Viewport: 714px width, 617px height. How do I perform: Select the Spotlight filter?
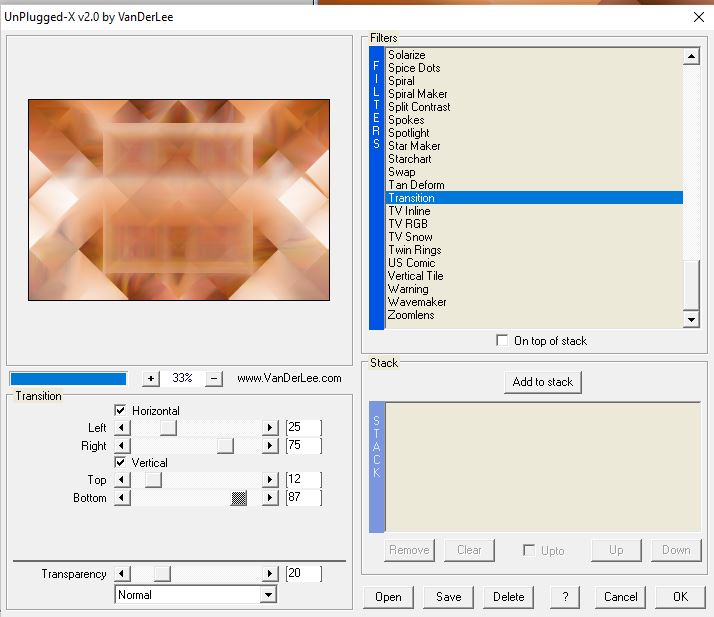tap(534, 133)
